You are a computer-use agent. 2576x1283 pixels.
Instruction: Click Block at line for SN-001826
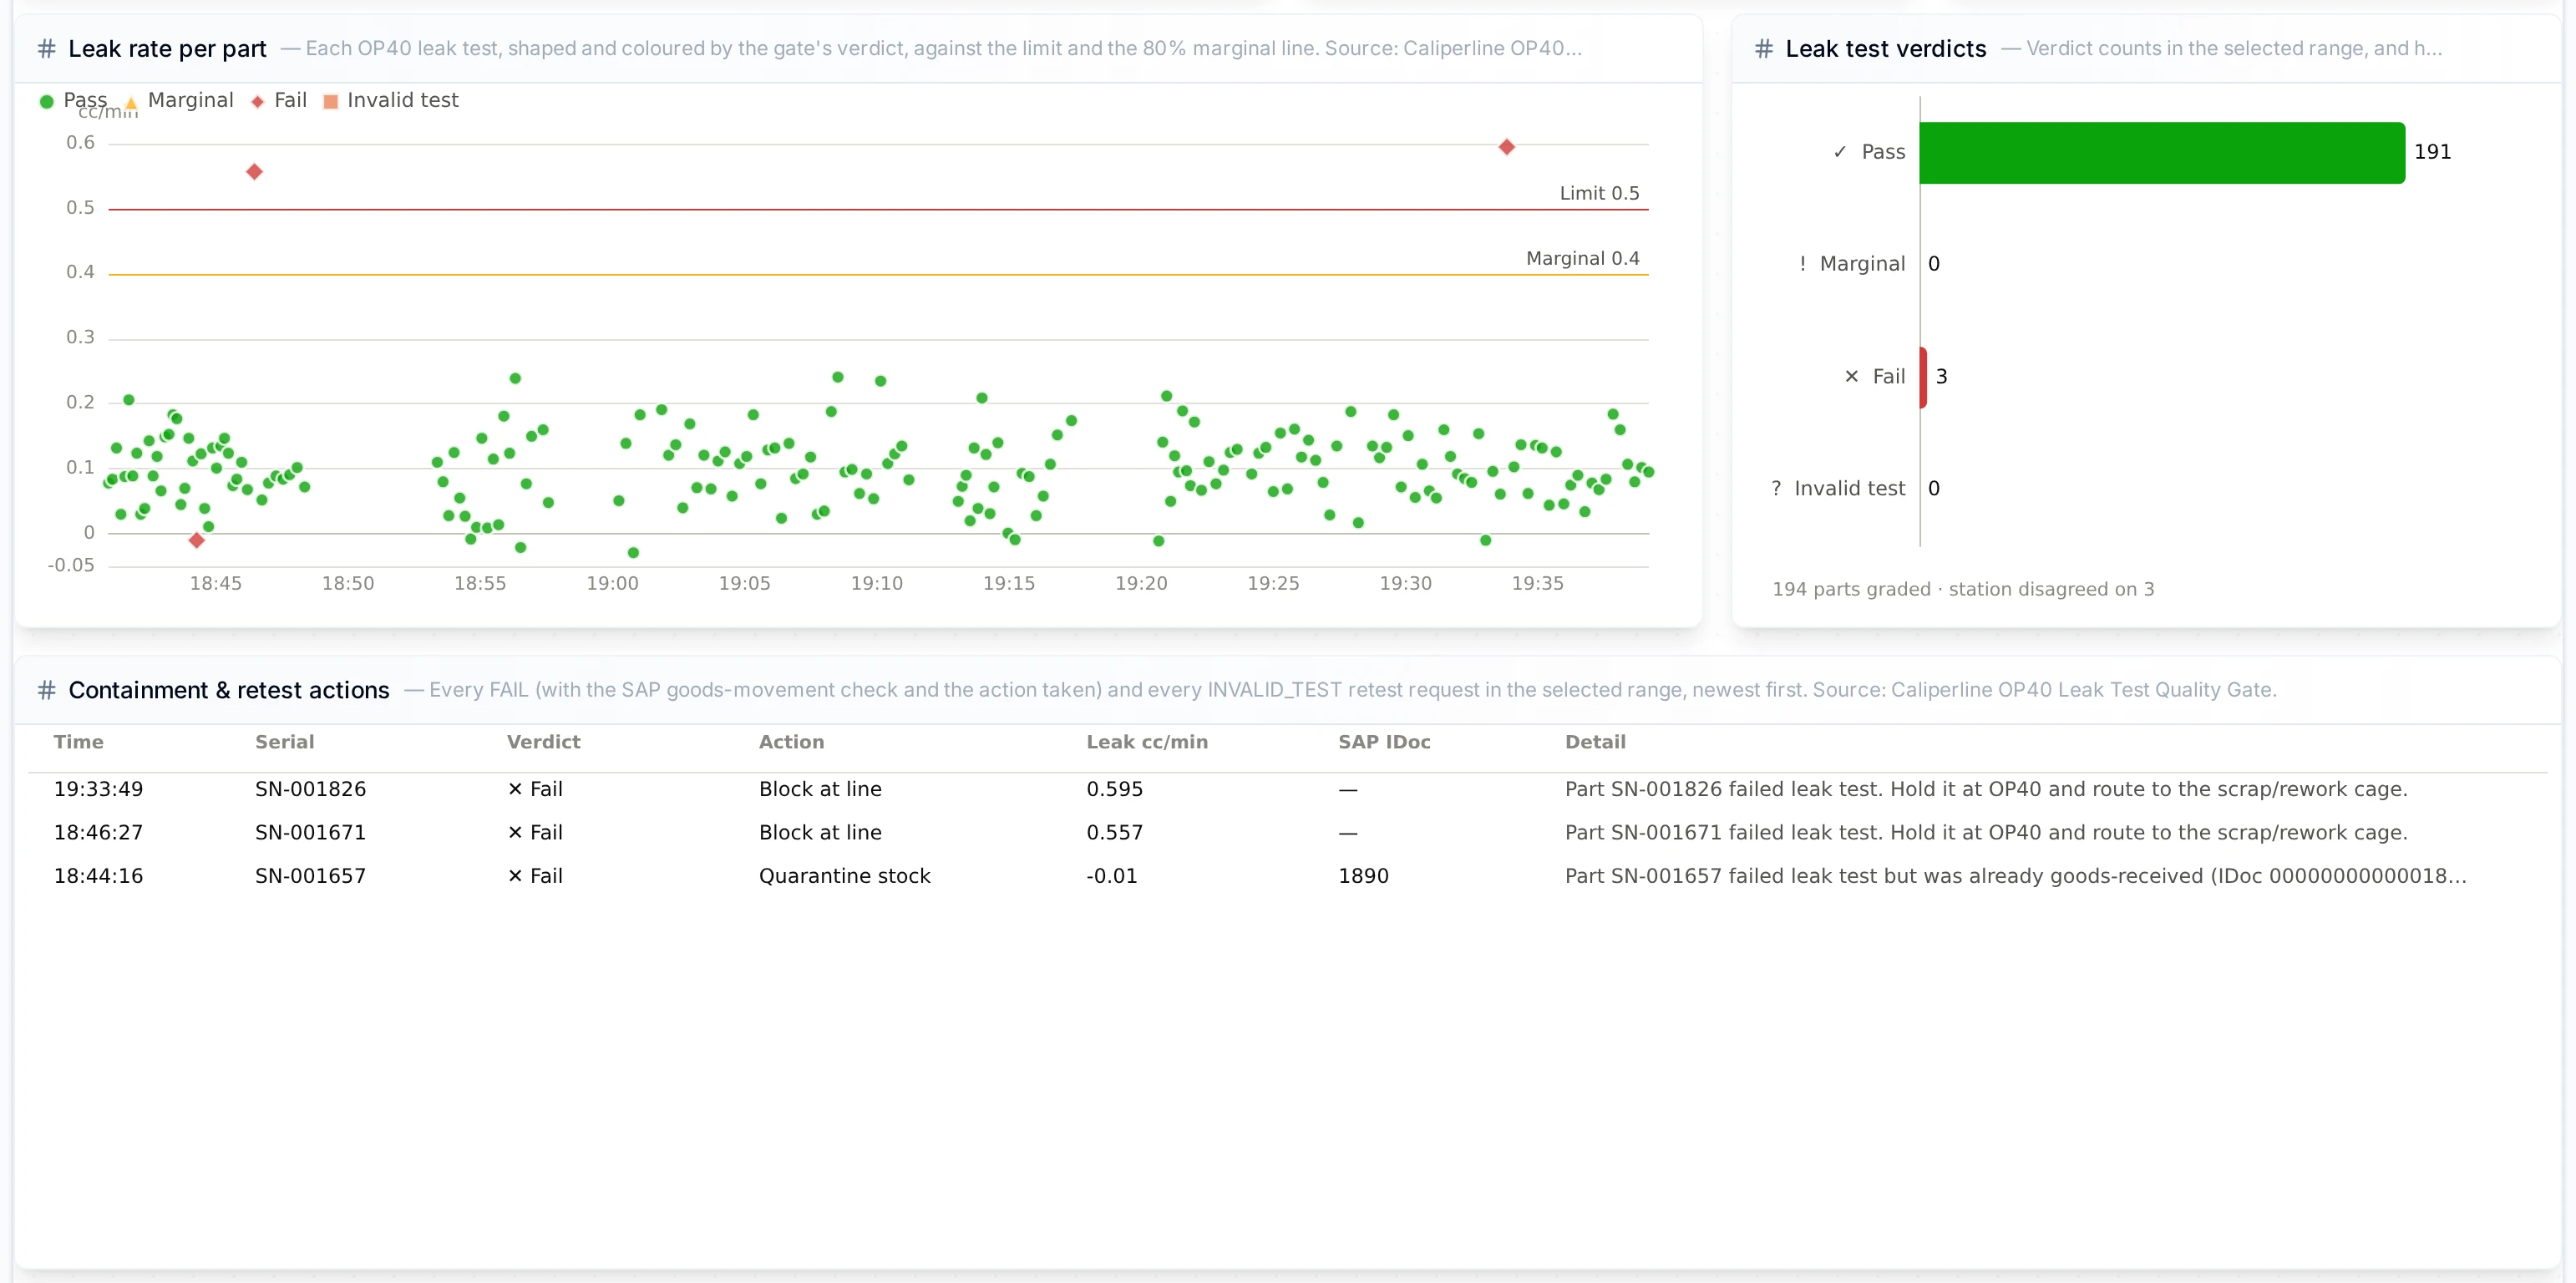click(x=820, y=789)
